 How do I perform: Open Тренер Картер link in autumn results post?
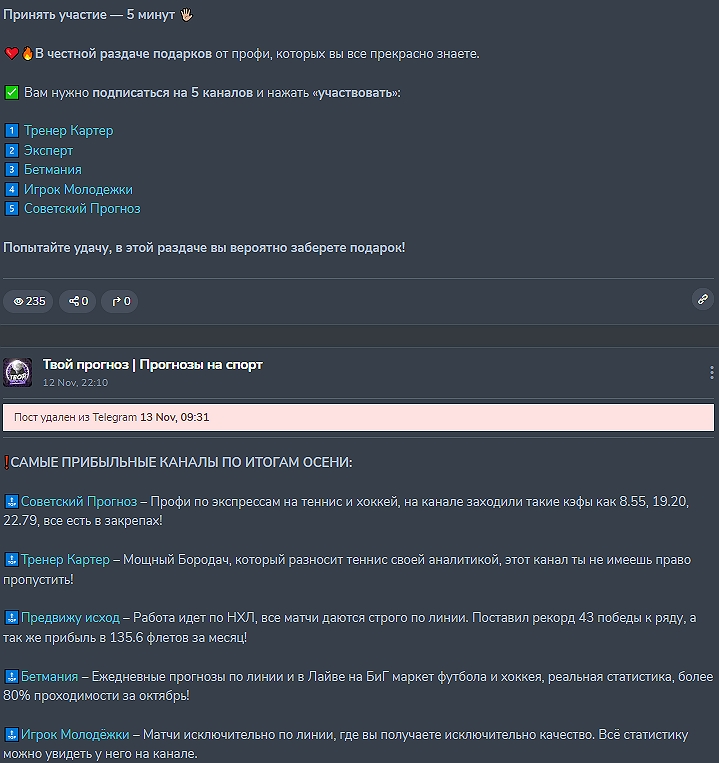tap(65, 559)
